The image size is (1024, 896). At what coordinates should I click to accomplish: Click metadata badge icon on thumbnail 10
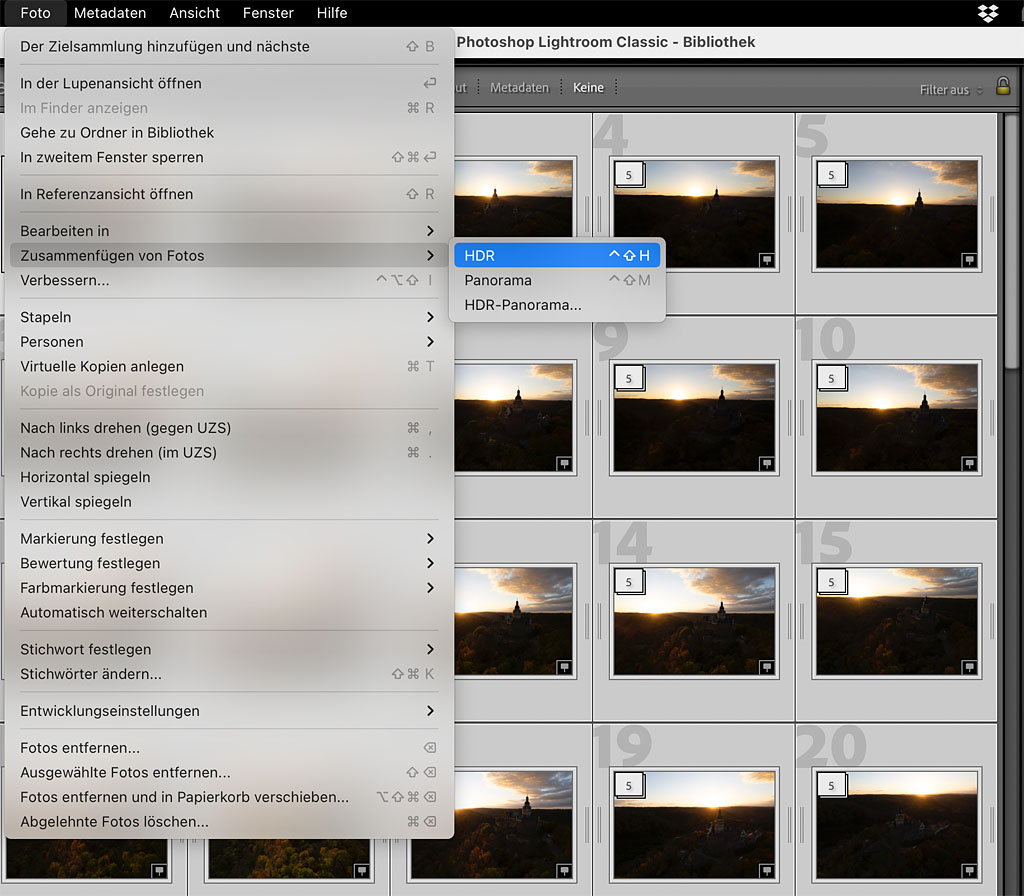click(x=969, y=464)
